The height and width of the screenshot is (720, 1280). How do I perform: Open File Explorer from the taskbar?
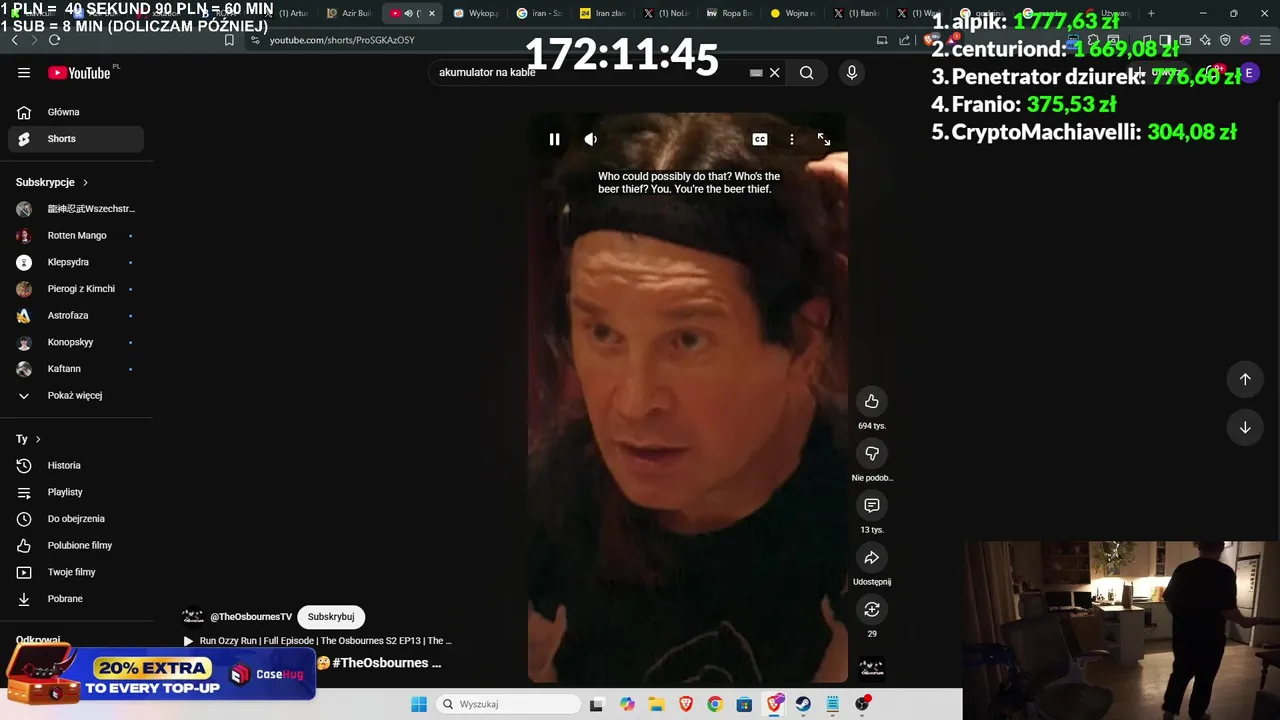(x=656, y=704)
